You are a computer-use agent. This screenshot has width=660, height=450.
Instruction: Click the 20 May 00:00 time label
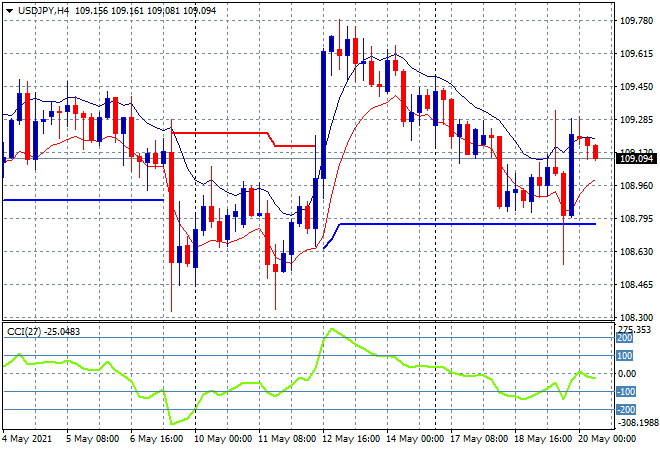[607, 439]
